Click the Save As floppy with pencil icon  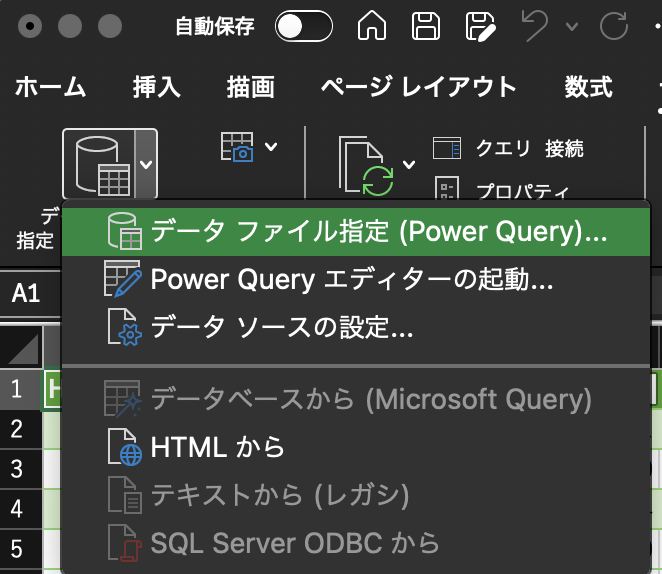(x=480, y=27)
